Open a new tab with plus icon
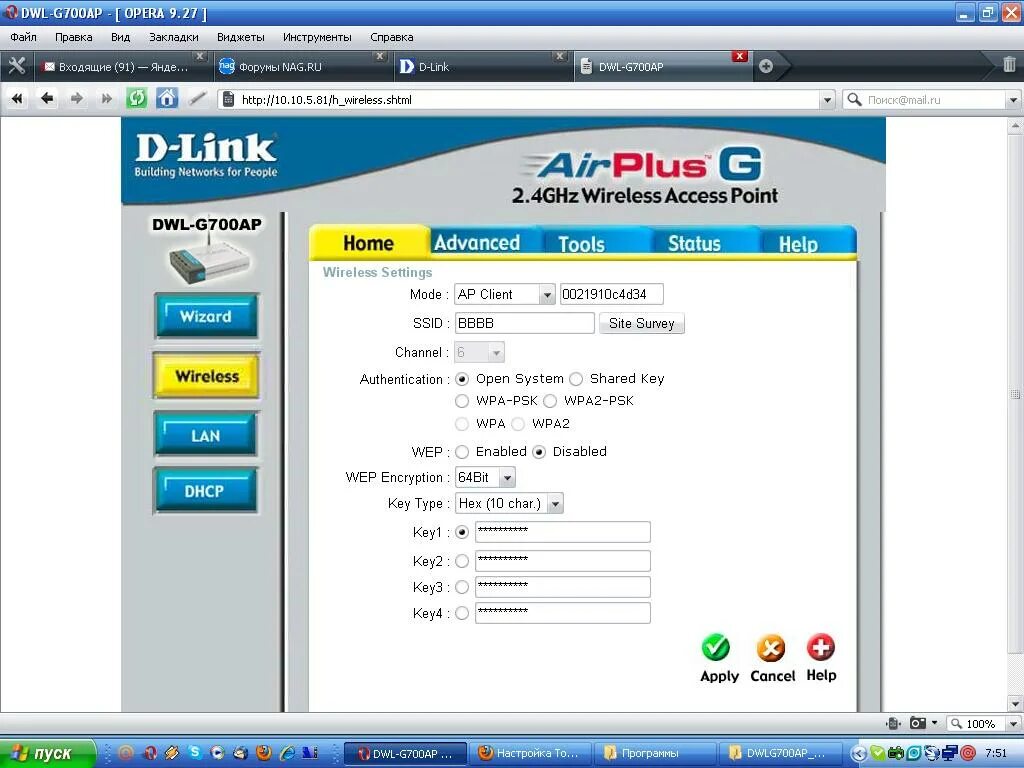The width and height of the screenshot is (1024, 768). click(766, 66)
